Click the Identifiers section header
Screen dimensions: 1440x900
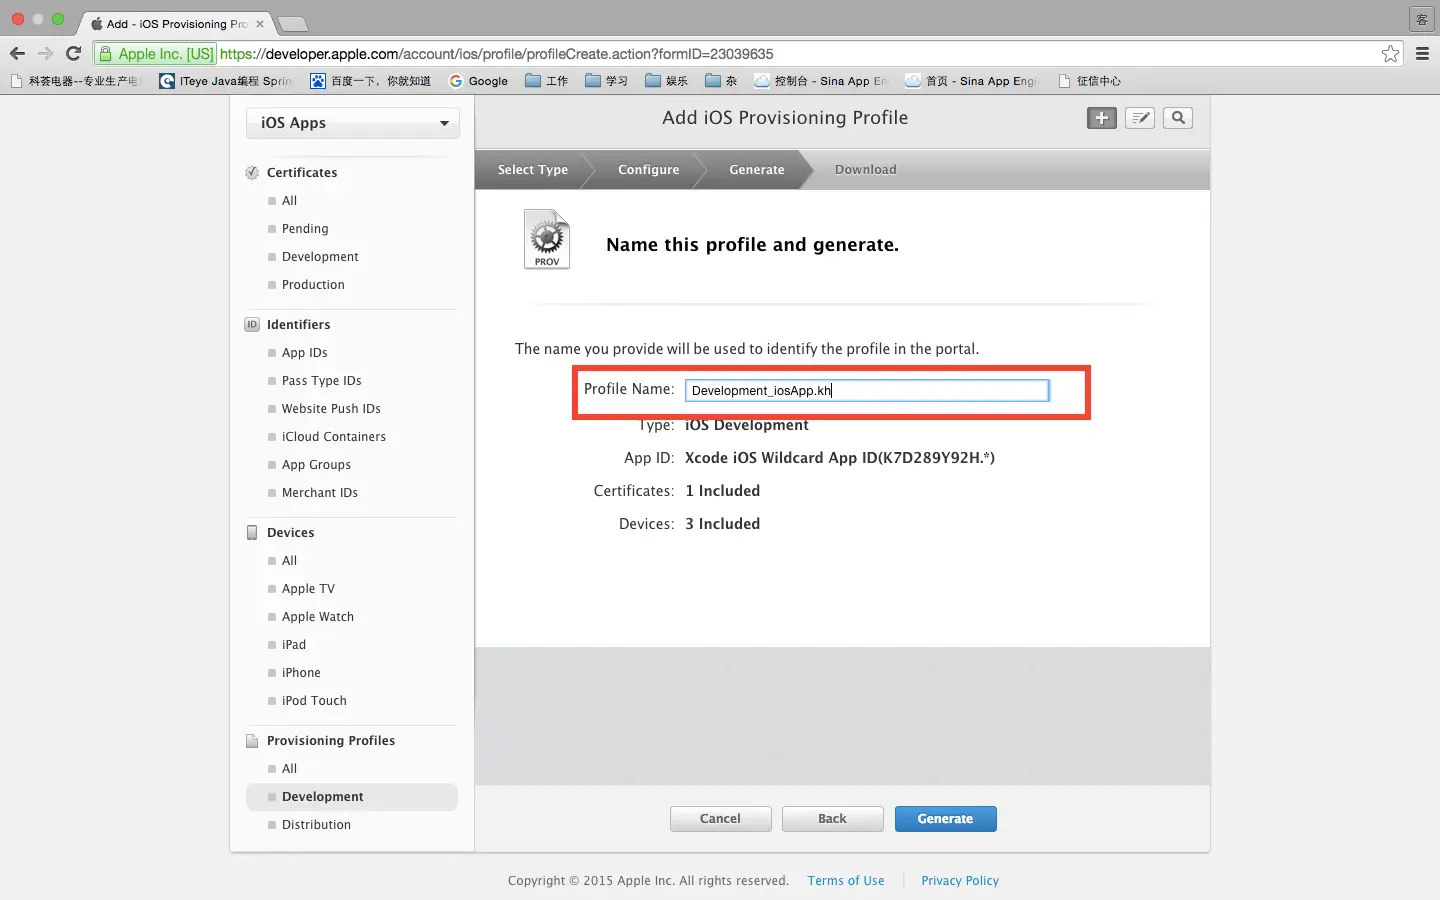click(298, 325)
